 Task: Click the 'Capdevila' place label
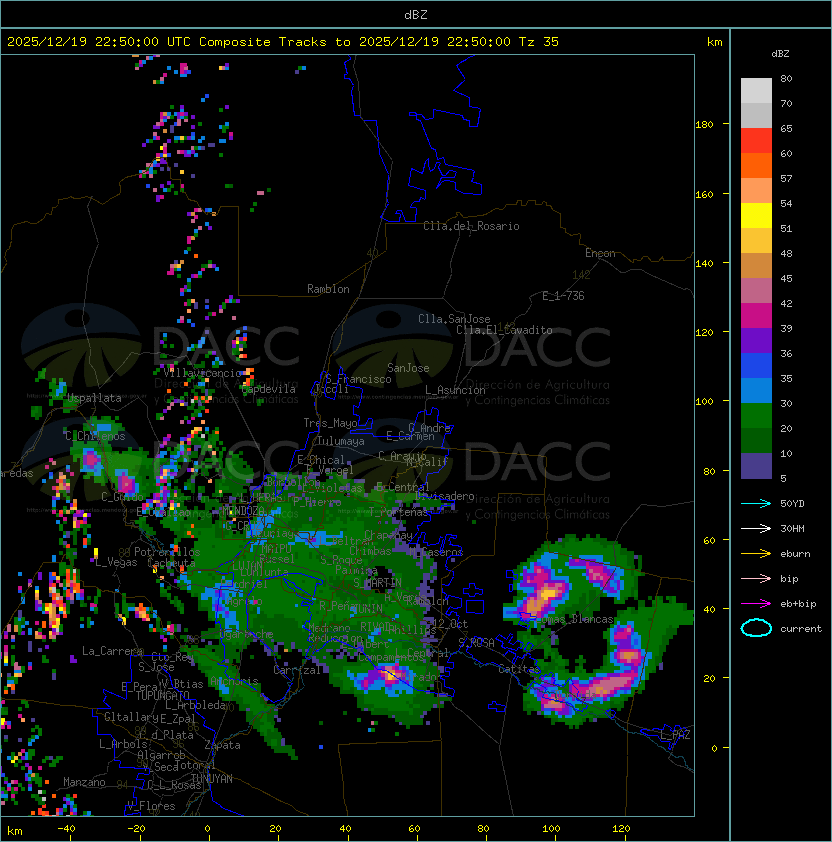click(268, 389)
